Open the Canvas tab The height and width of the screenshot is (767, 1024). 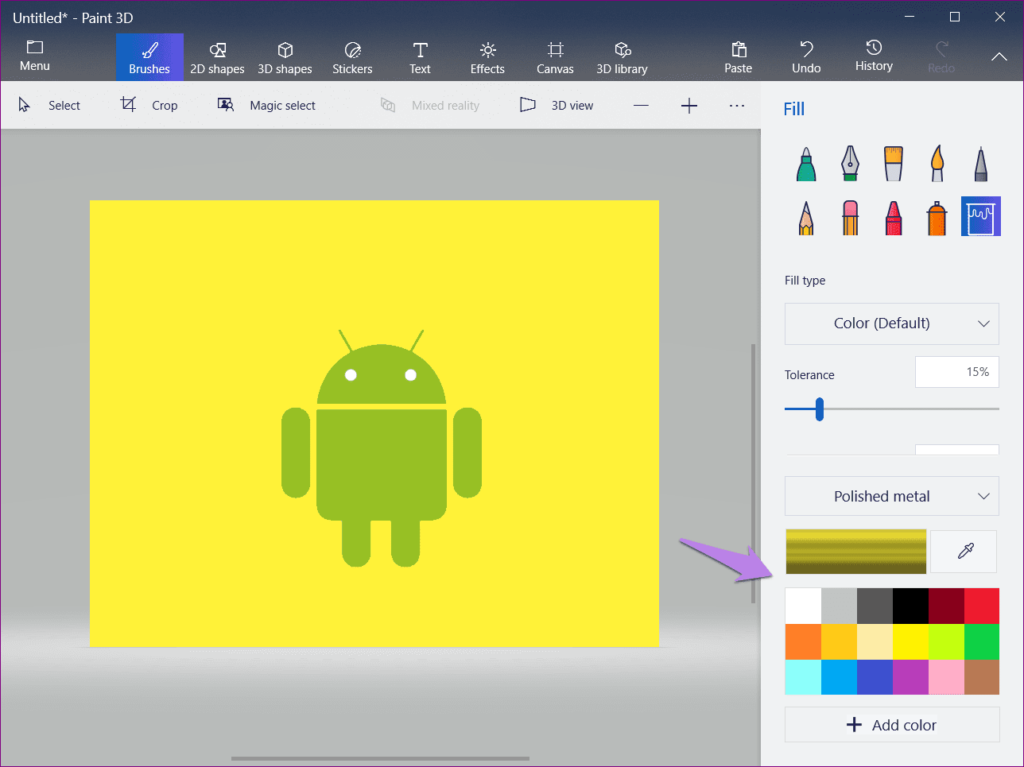(555, 57)
